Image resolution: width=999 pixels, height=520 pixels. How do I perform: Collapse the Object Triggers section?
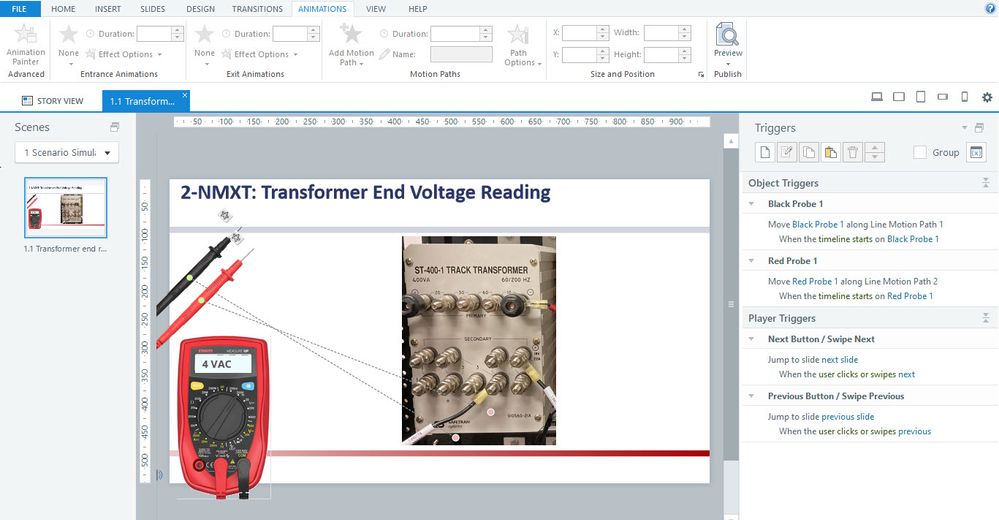click(x=986, y=183)
